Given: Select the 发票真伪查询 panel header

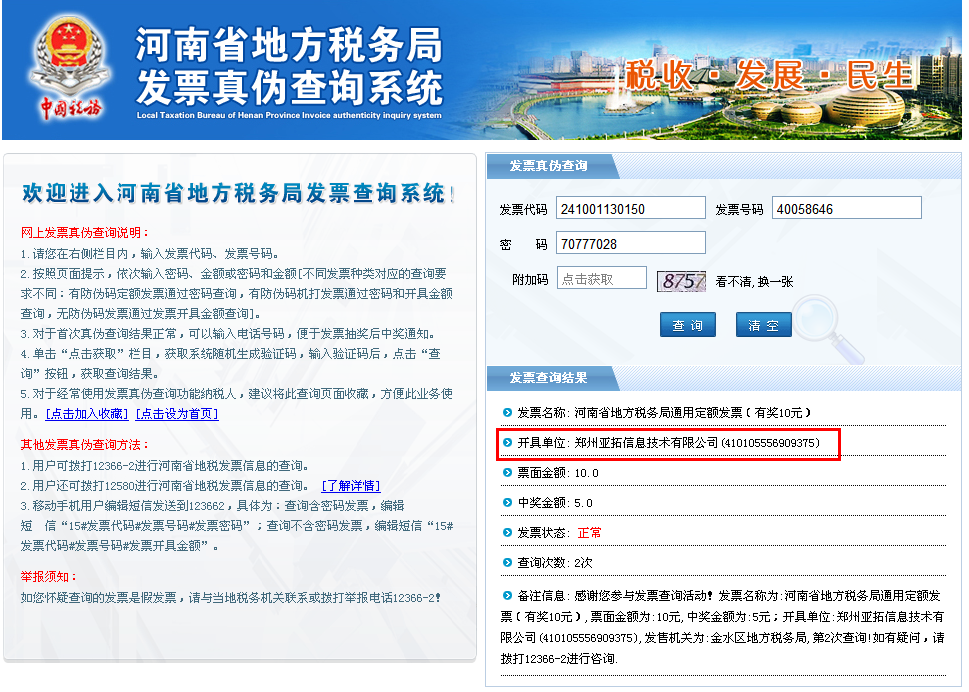Looking at the screenshot, I should pyautogui.click(x=548, y=166).
